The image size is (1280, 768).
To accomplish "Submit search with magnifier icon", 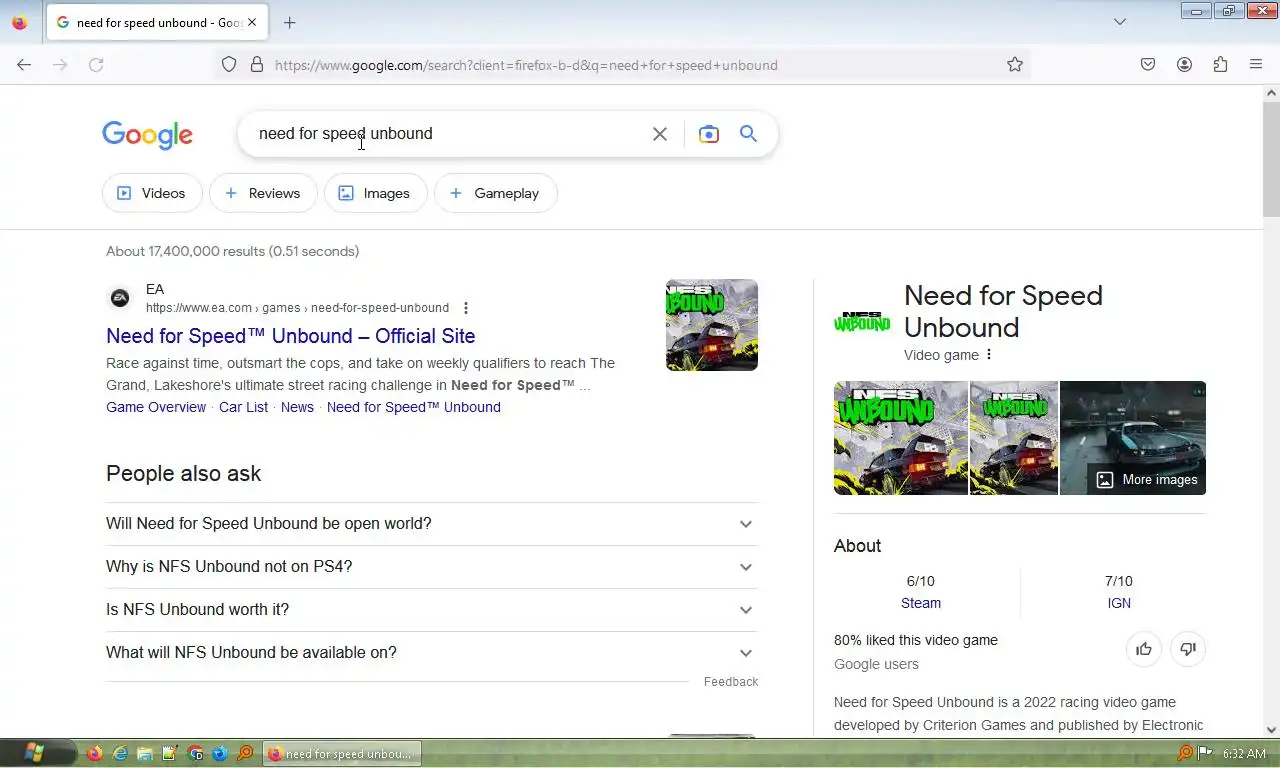I will pos(748,134).
